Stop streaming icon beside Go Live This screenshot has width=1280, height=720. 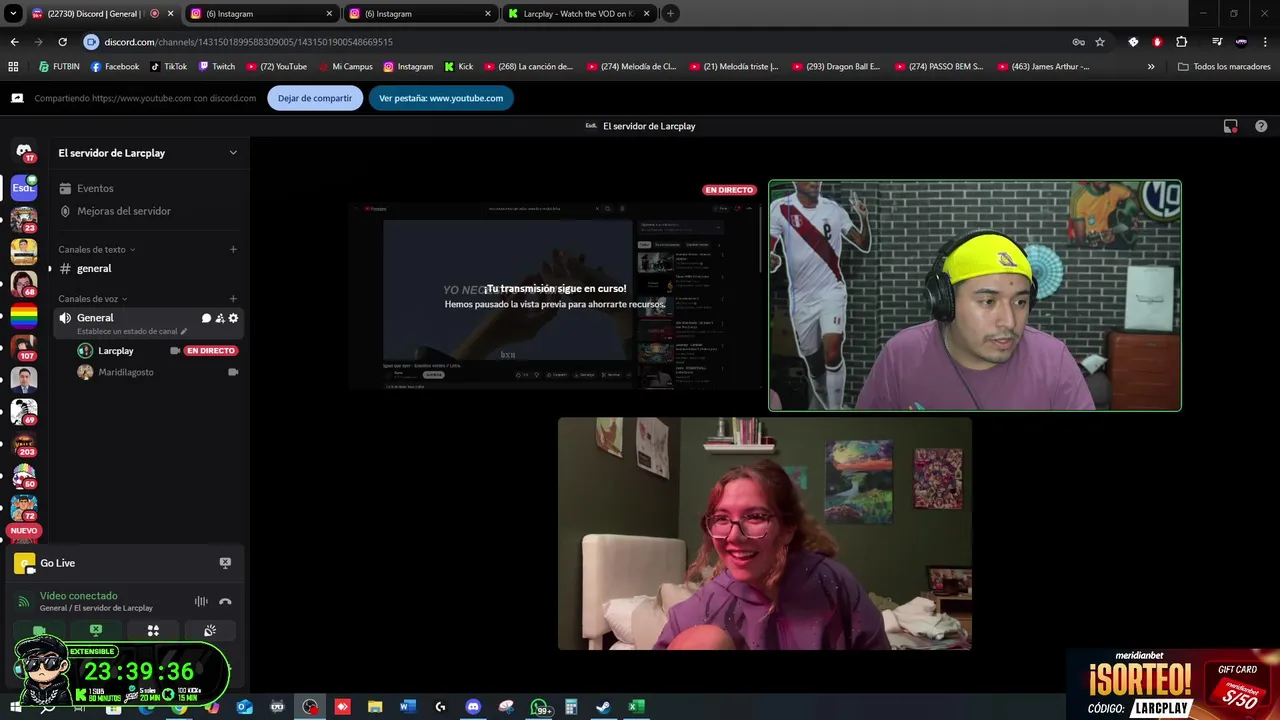[225, 563]
